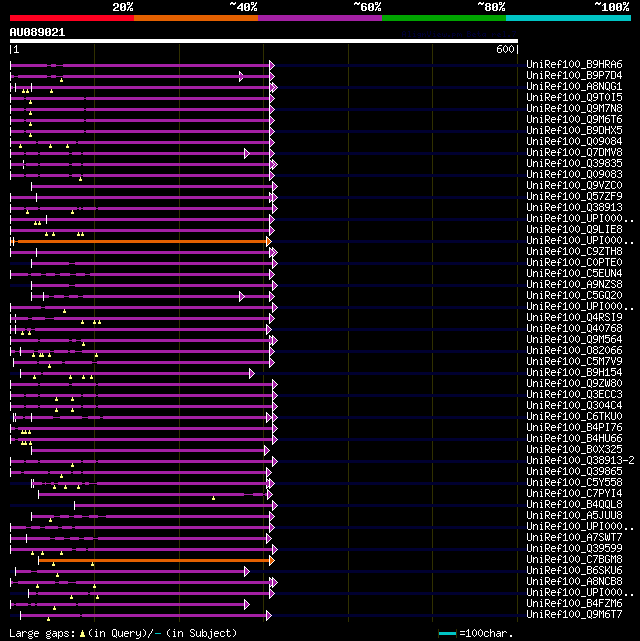Select the UniRef100_B9DHX5 label
This screenshot has width=640, height=641.
click(x=574, y=130)
